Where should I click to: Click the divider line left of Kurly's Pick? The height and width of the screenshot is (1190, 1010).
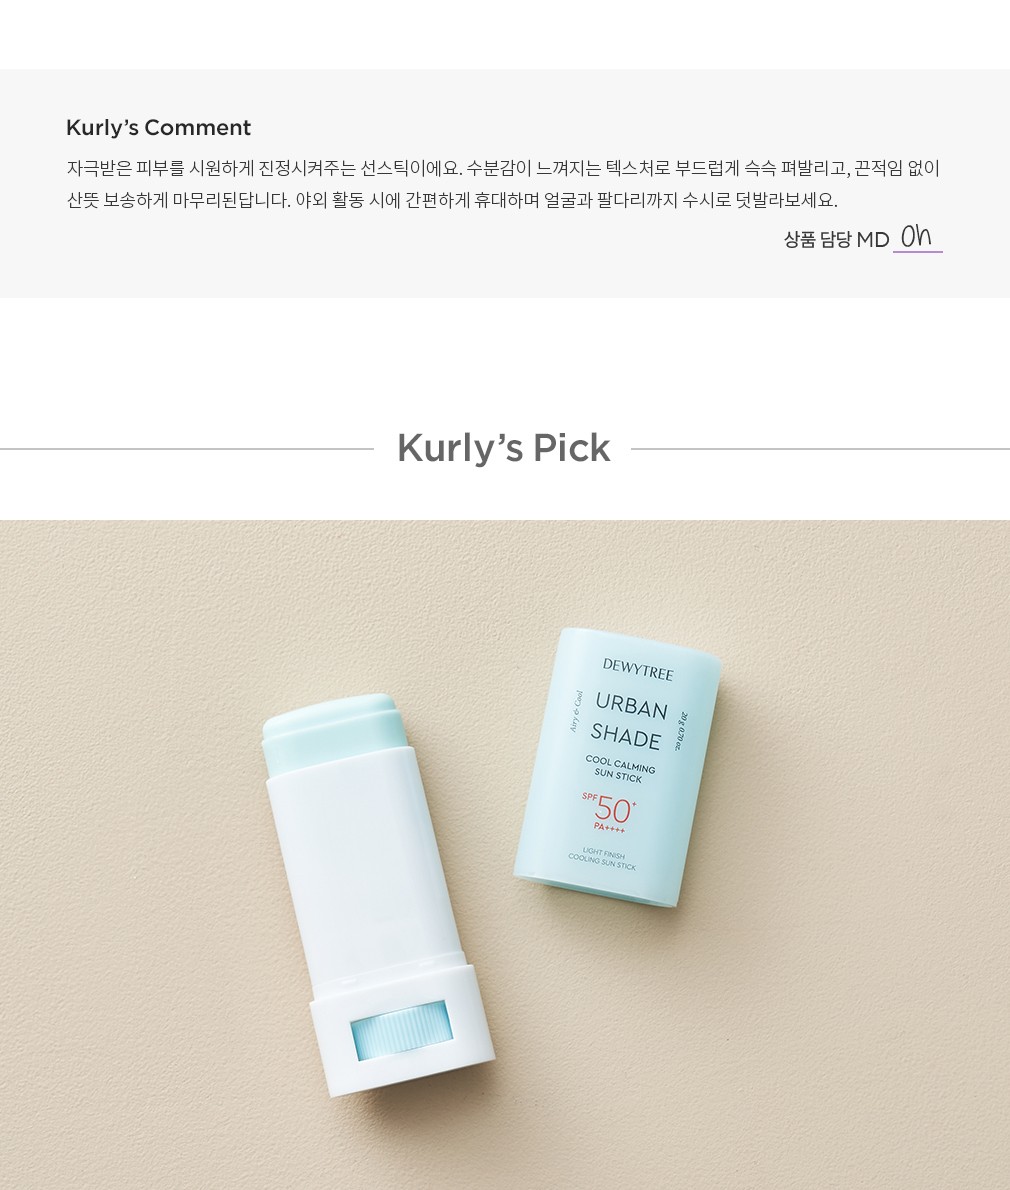click(187, 449)
